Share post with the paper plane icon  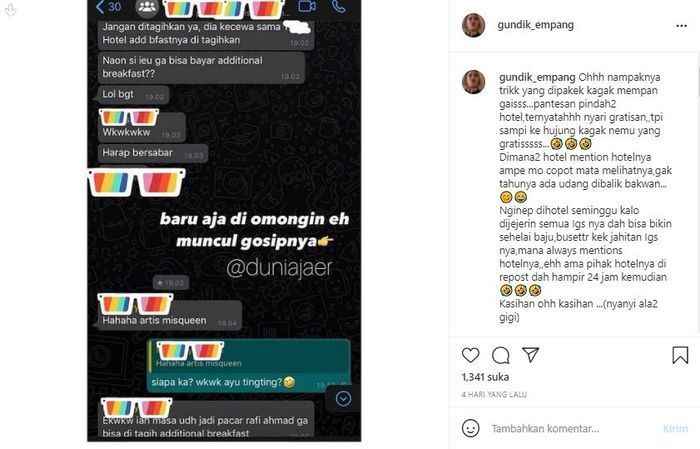tap(531, 355)
